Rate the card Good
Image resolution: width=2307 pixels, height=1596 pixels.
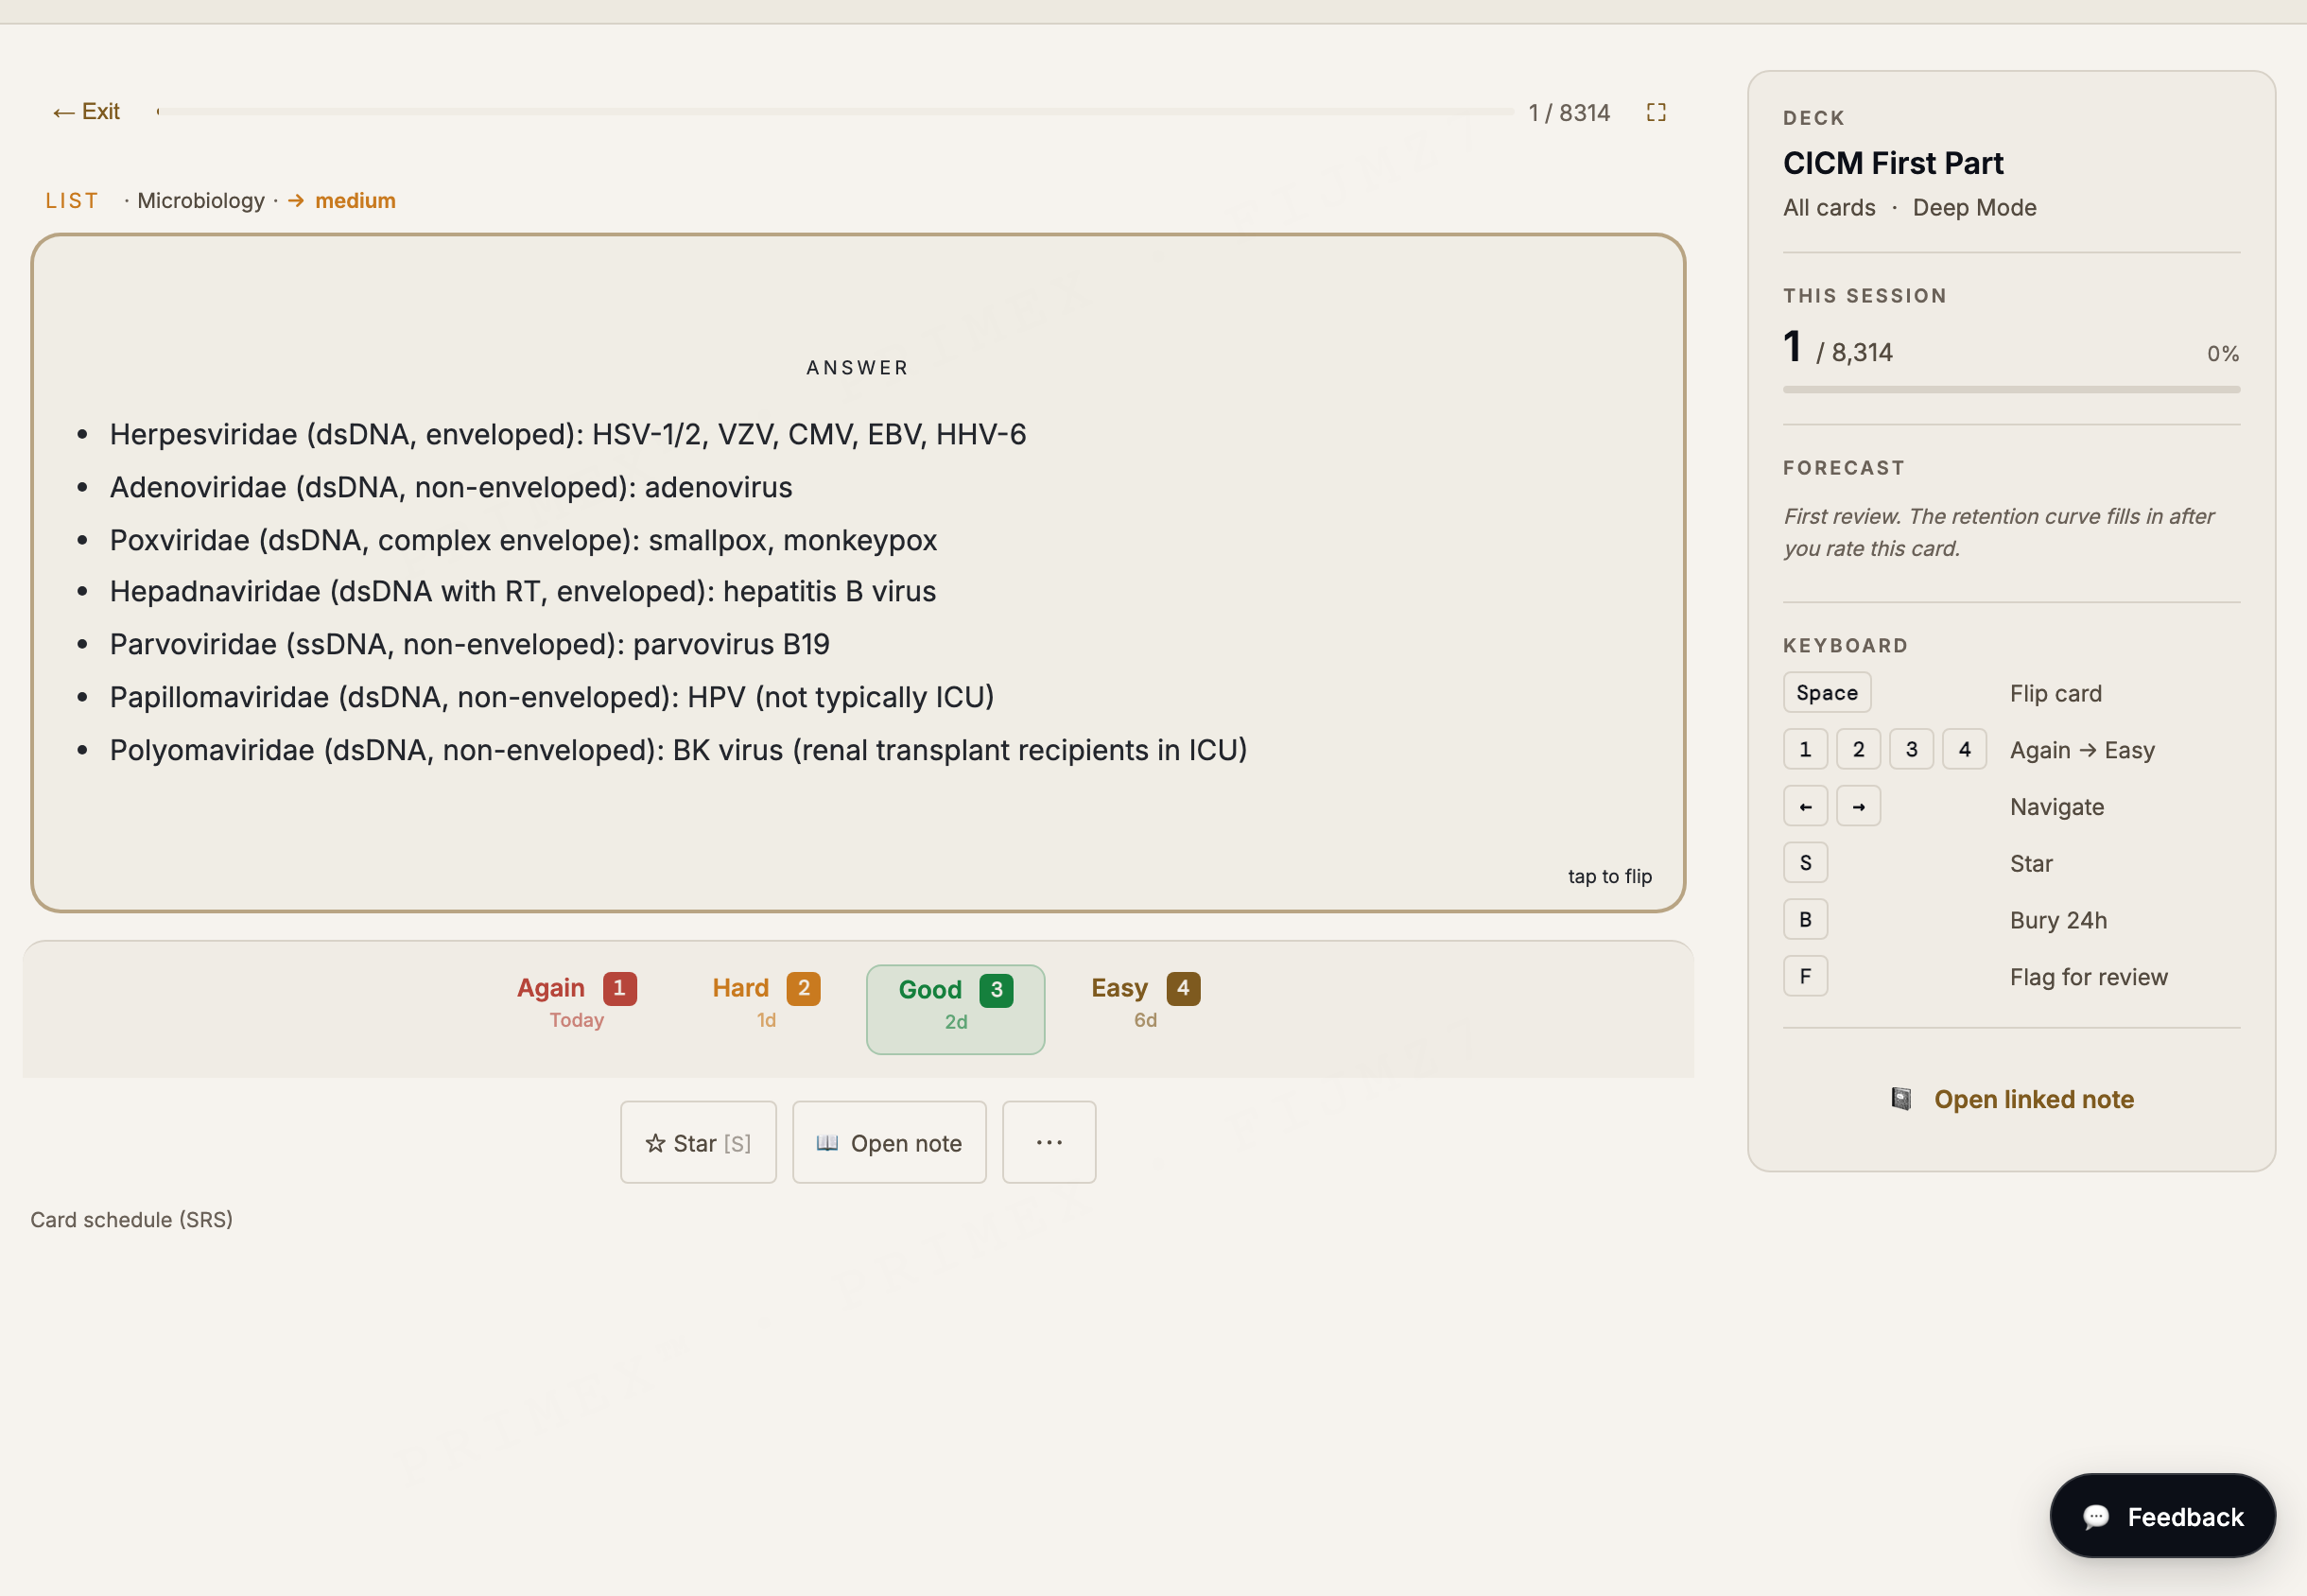956,1009
